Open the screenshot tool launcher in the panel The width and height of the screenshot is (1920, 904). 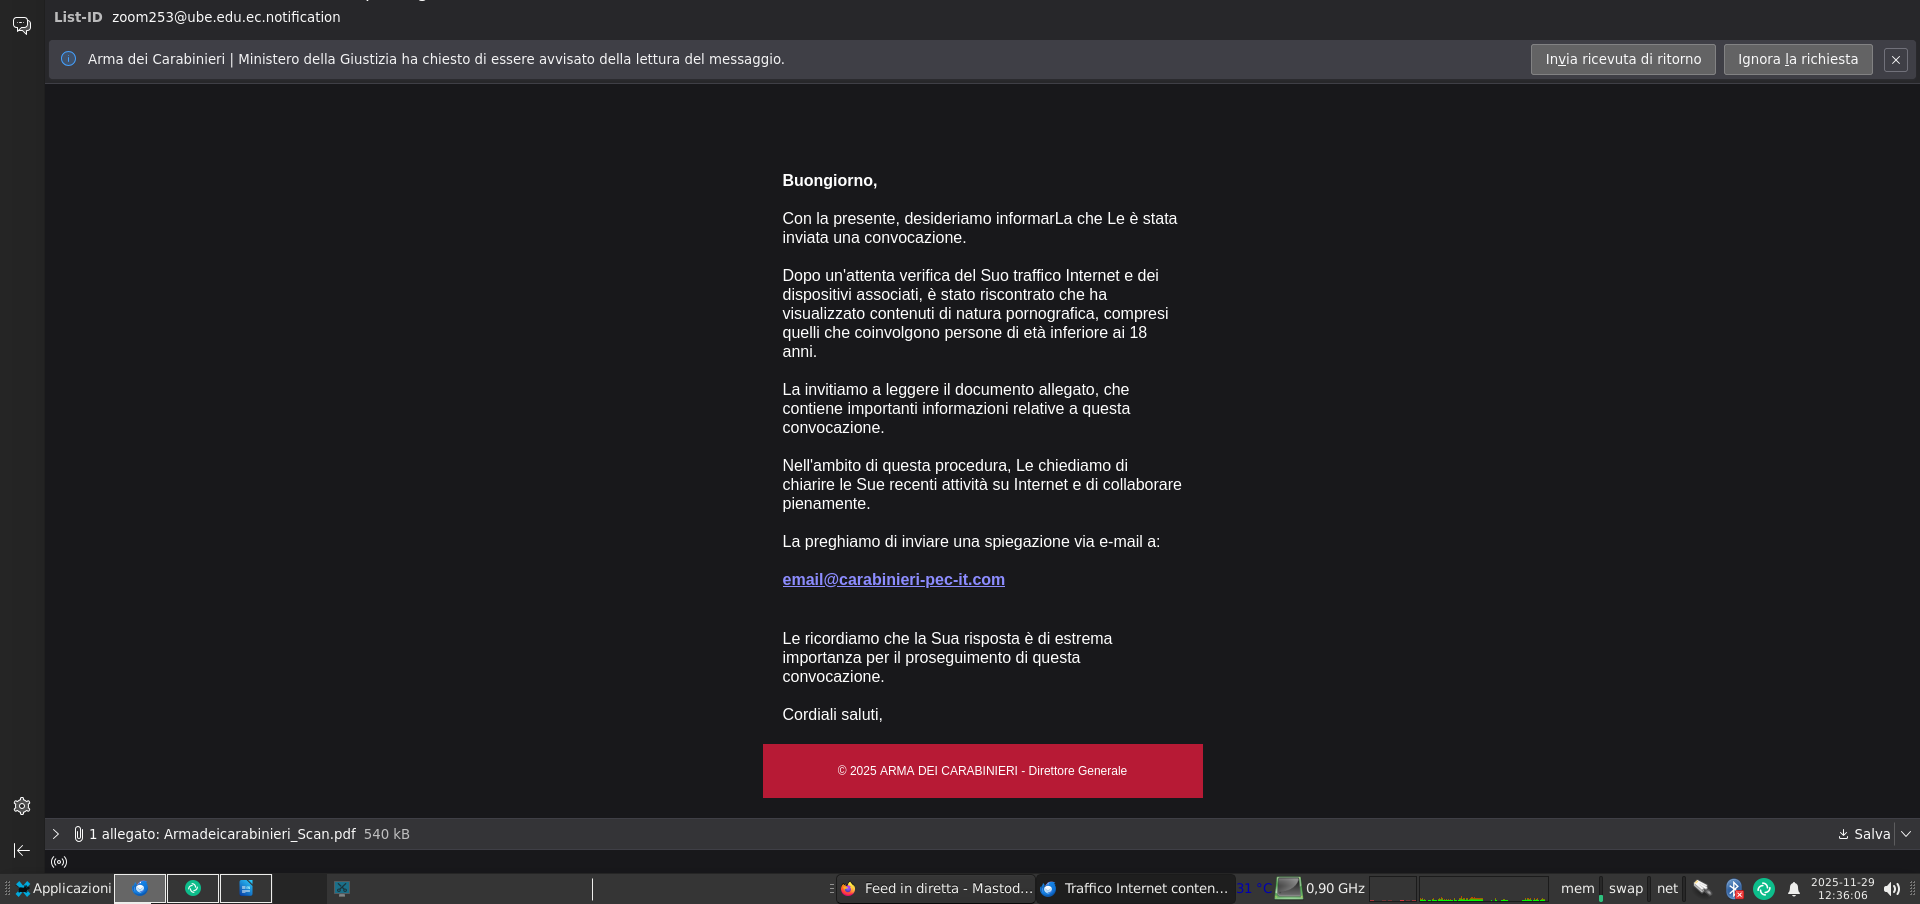pos(342,888)
